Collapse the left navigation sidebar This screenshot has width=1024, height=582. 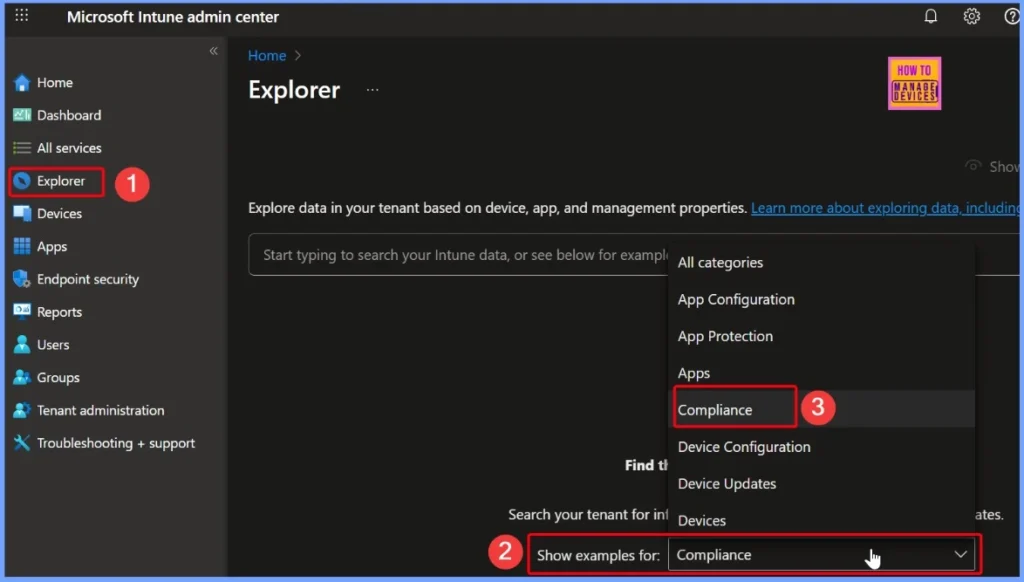point(214,51)
